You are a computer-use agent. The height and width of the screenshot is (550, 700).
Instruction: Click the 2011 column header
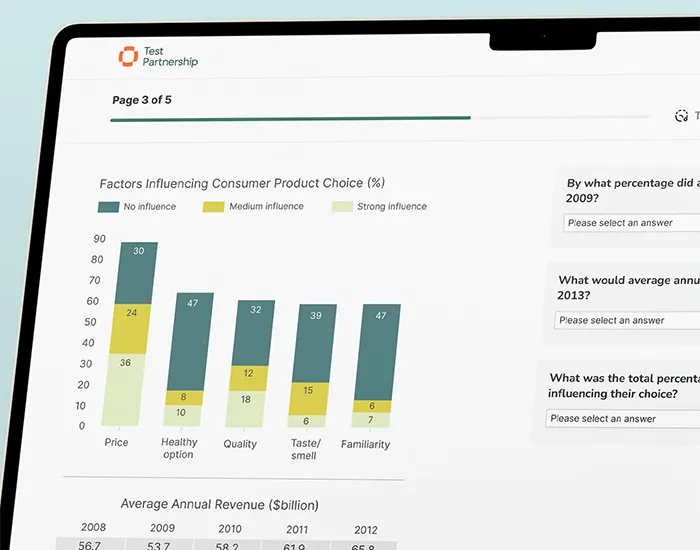point(297,530)
